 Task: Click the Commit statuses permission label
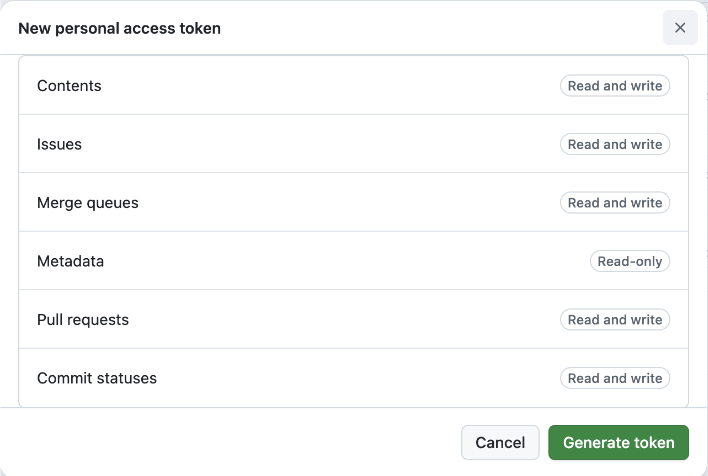(x=96, y=378)
